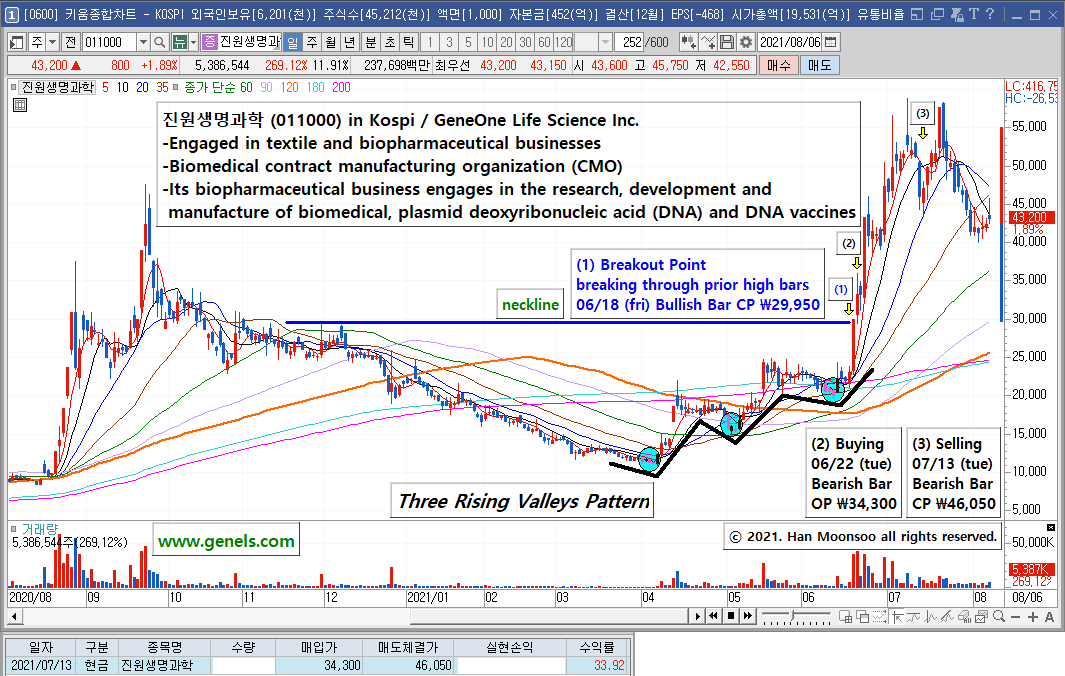Click the title bar layout window icon
Image resolution: width=1065 pixels, height=676 pixels.
(x=917, y=14)
